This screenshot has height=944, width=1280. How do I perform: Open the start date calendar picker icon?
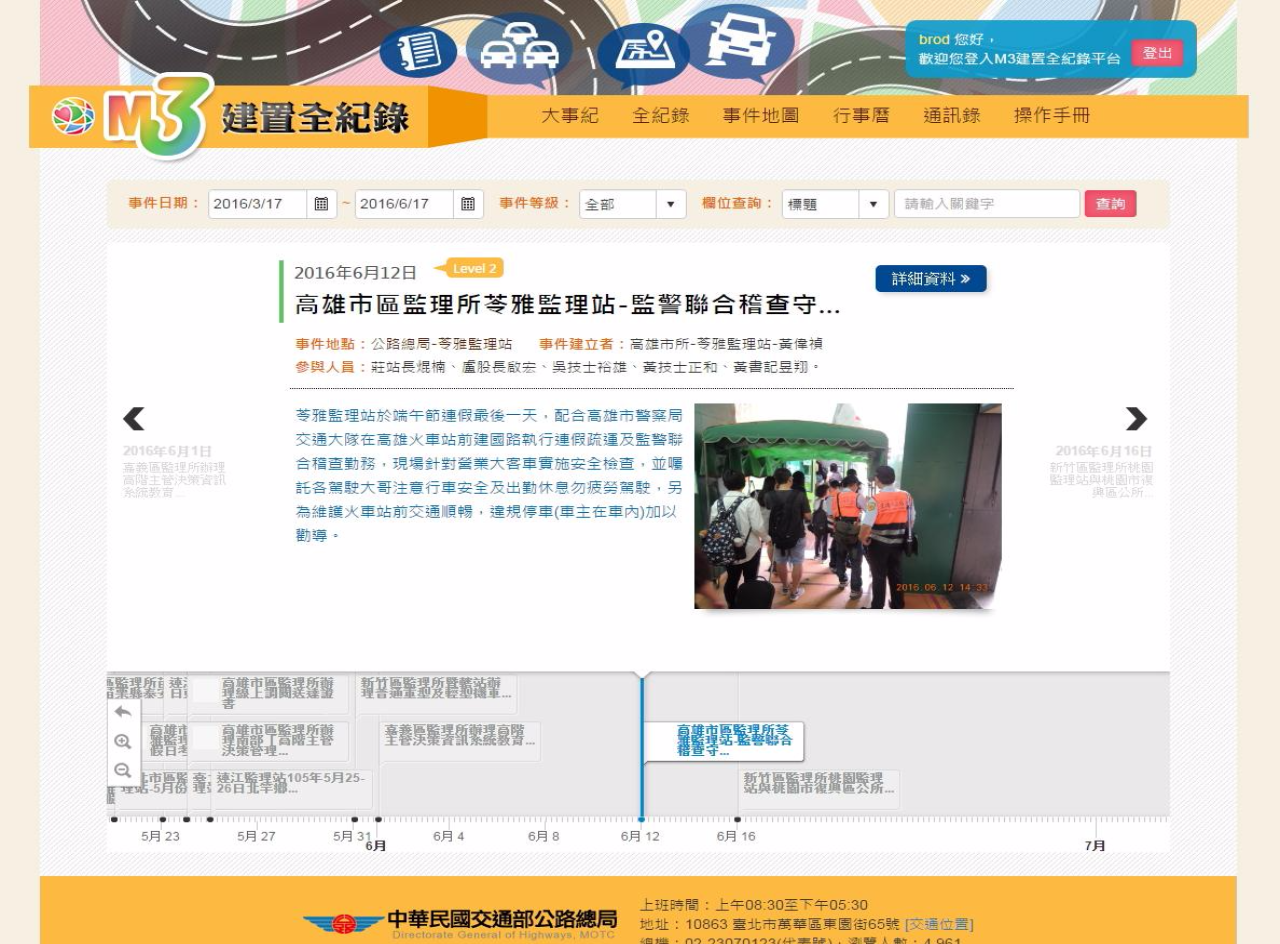click(x=321, y=204)
